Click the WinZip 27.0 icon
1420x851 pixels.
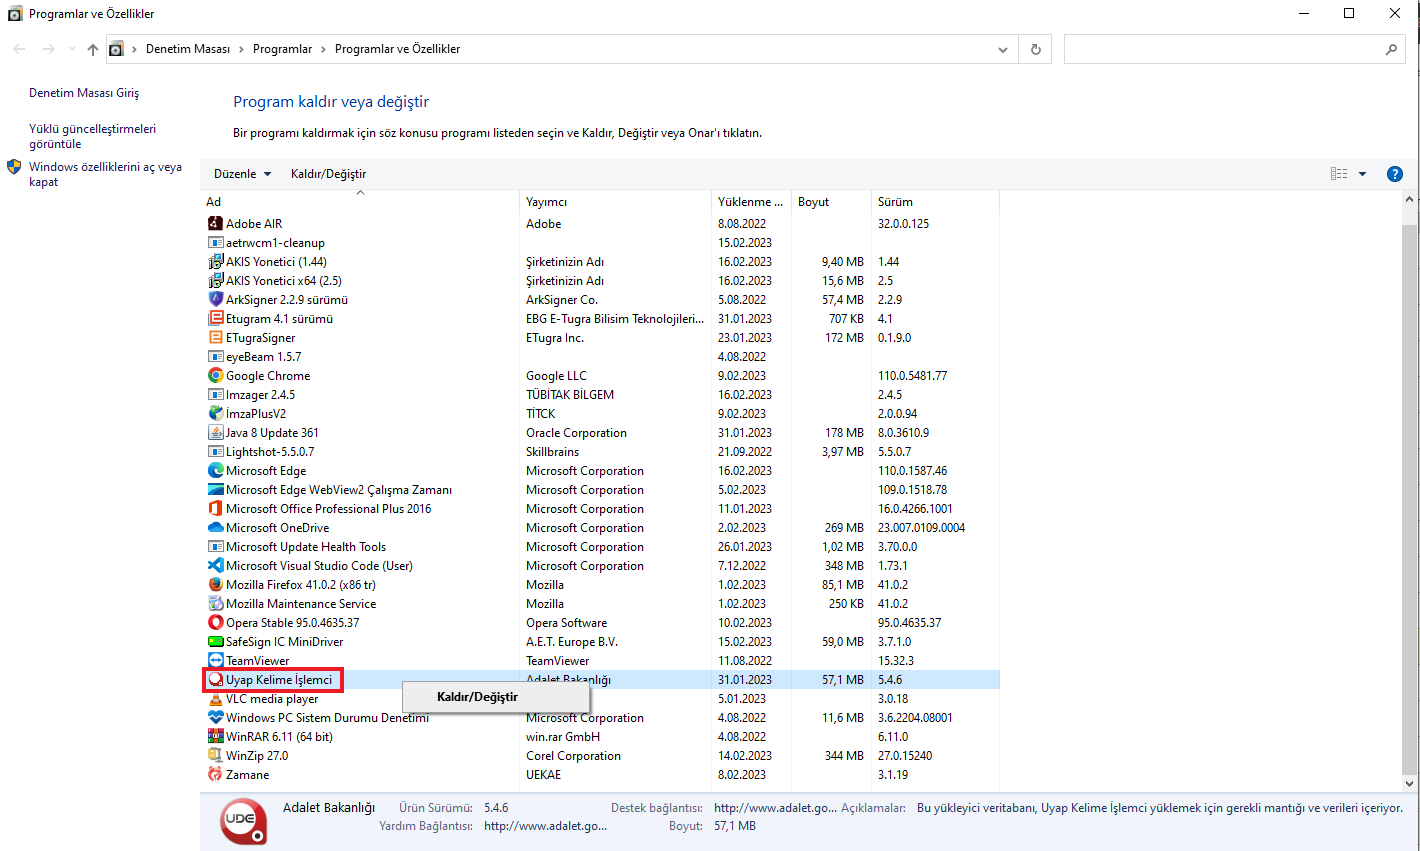tap(215, 756)
